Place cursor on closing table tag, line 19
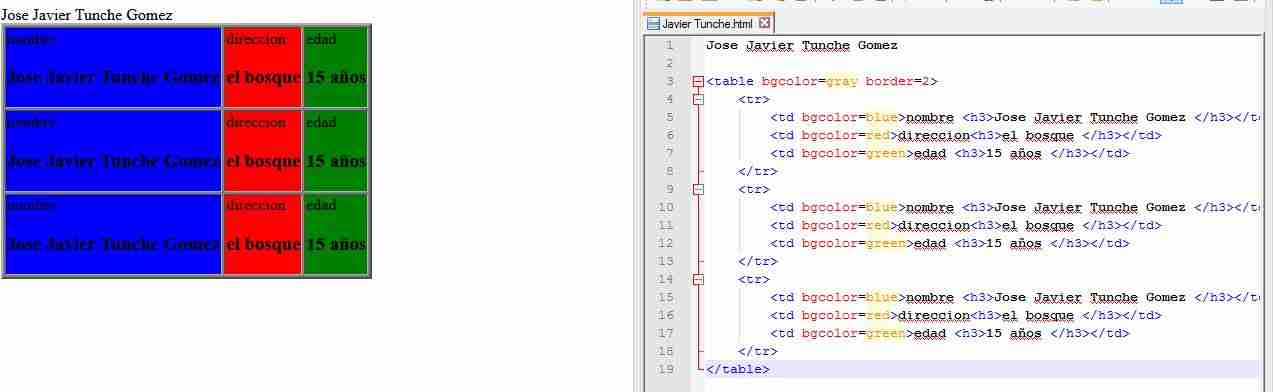This screenshot has height=392, width=1273. 738,369
